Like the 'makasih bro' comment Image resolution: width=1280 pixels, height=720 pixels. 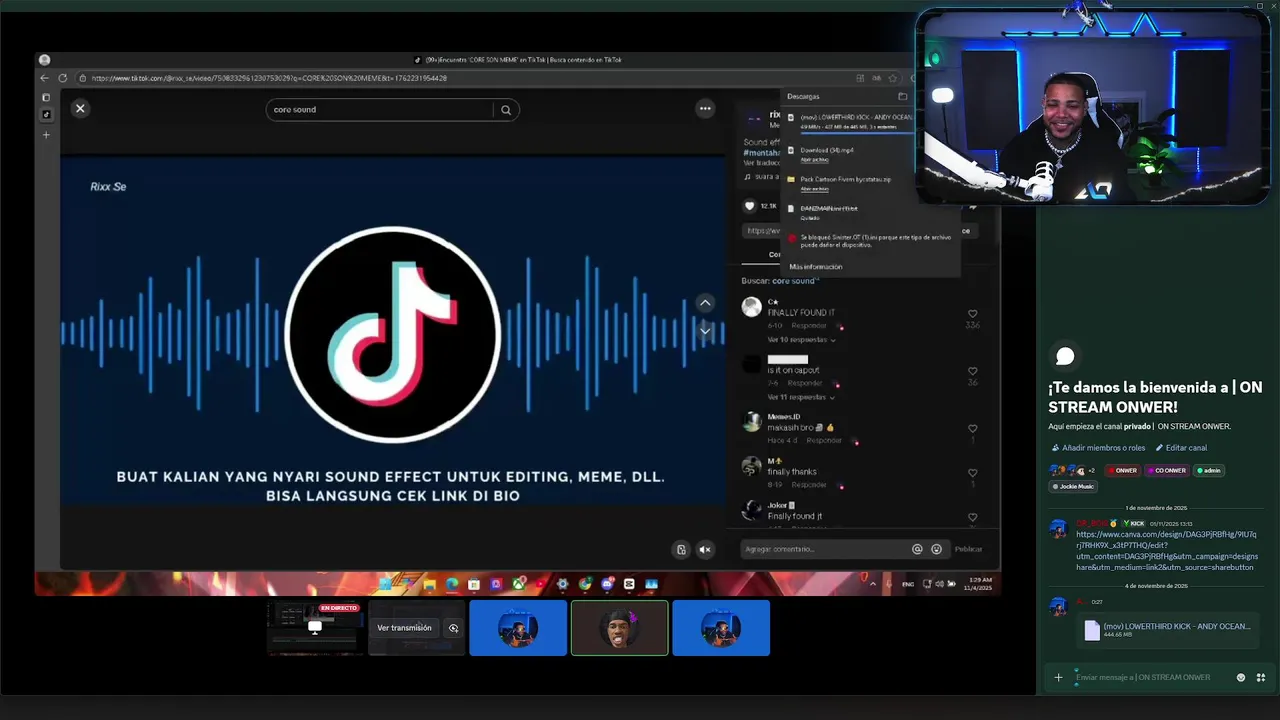(972, 429)
